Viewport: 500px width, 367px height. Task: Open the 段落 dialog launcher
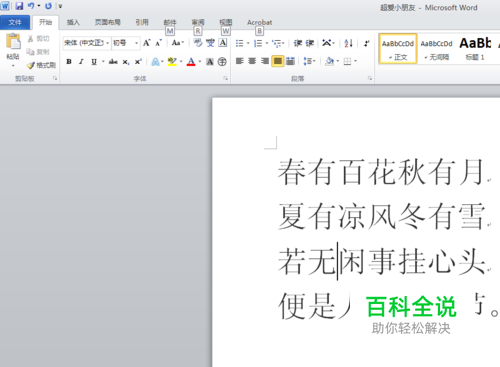click(x=370, y=78)
